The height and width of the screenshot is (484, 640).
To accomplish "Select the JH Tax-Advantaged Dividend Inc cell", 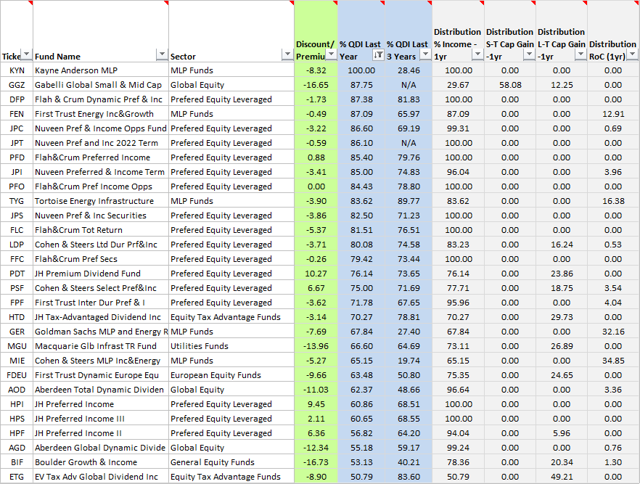I will (101, 317).
